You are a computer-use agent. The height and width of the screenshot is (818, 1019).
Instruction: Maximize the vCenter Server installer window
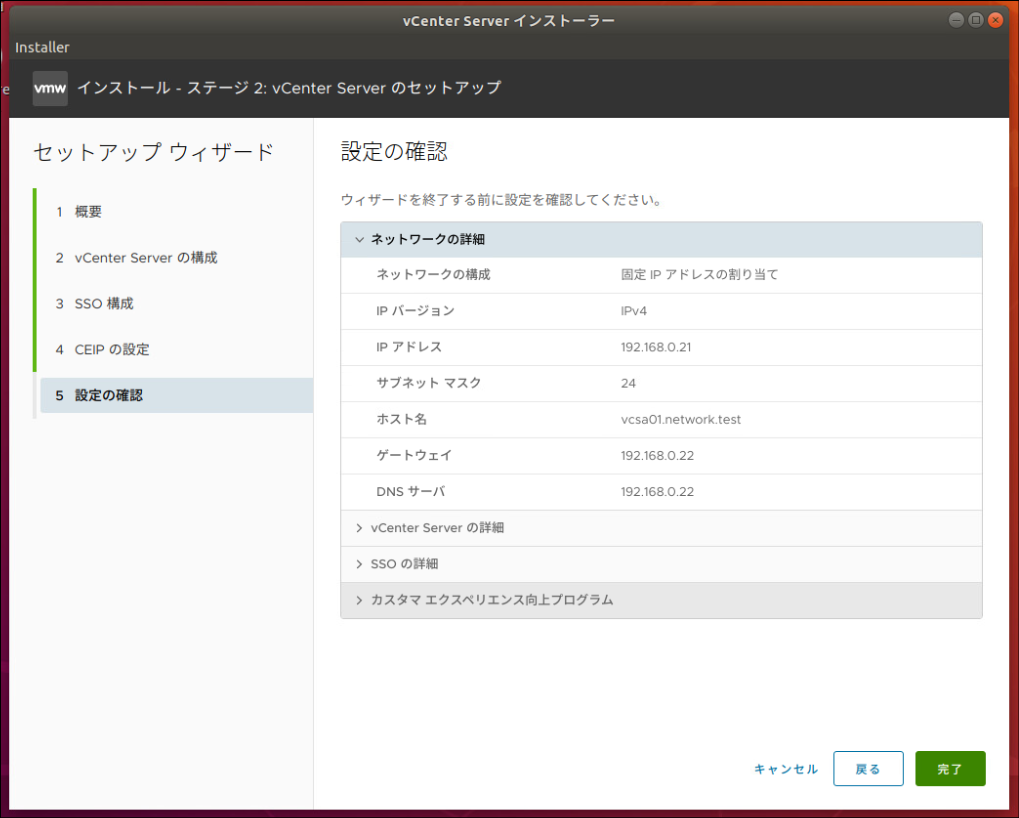(x=975, y=20)
